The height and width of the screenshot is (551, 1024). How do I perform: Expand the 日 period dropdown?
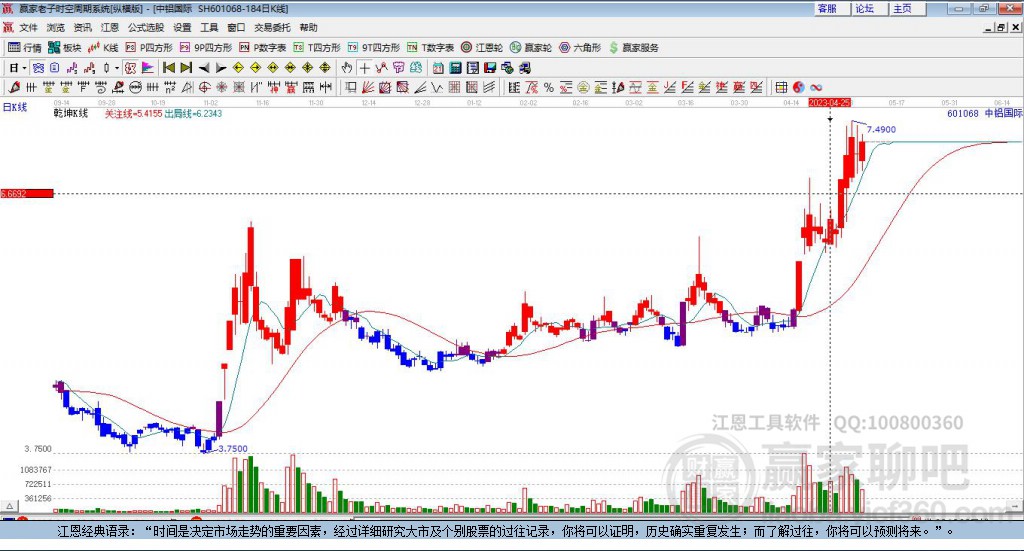24,68
